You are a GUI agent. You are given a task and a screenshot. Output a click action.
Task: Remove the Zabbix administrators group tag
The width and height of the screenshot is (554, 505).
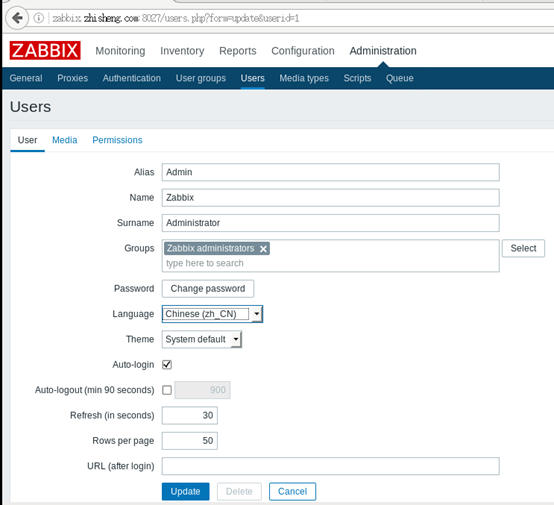pos(263,249)
